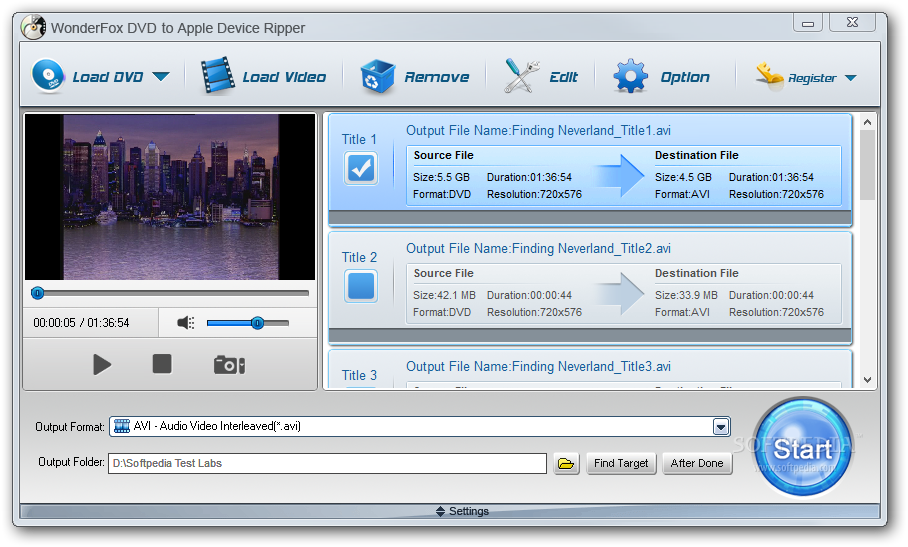Click the Find Target button
Screen dimensions: 908x547
point(621,464)
